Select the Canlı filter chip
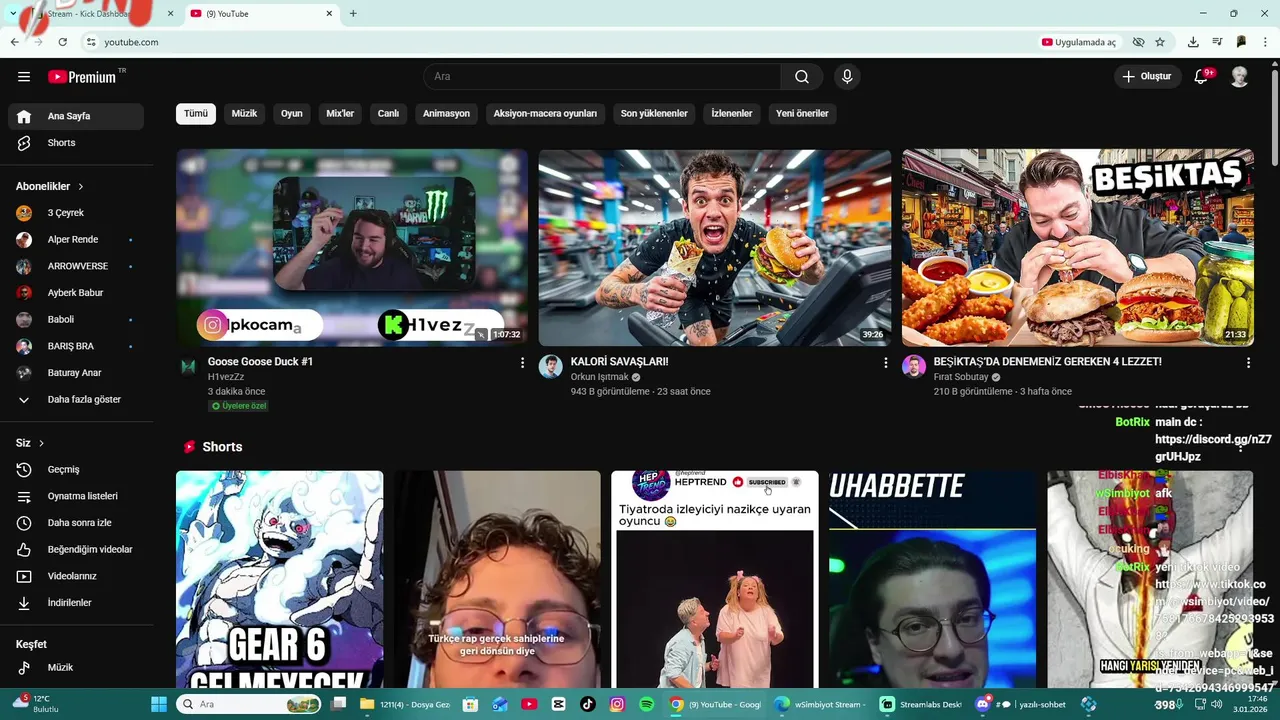Image resolution: width=1280 pixels, height=720 pixels. coord(388,114)
